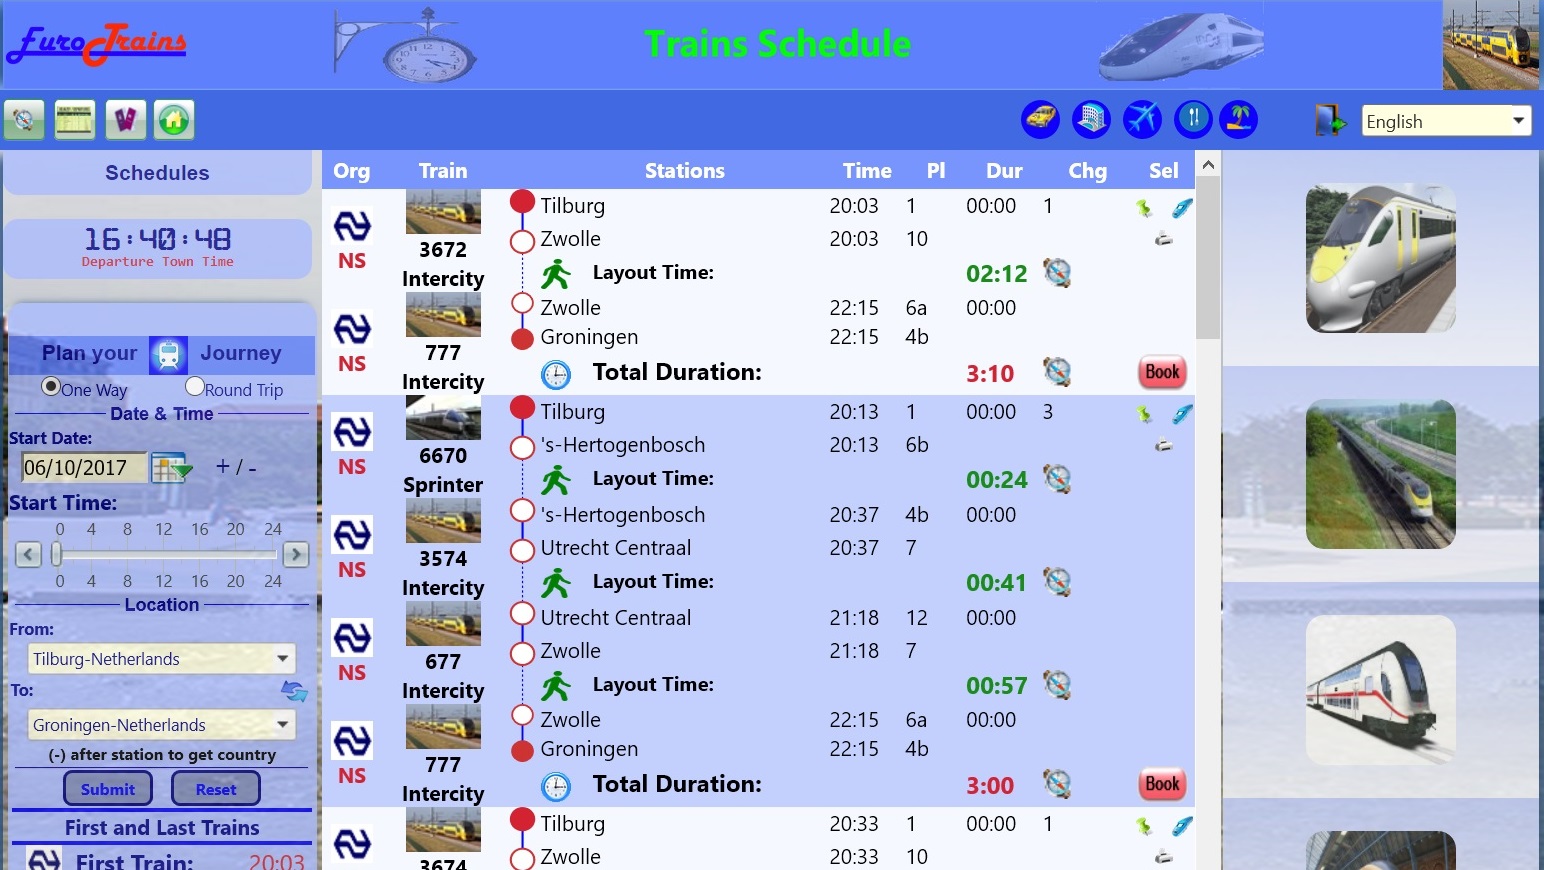
Task: Click the small train icon under 3672 pin
Action: 1163,239
